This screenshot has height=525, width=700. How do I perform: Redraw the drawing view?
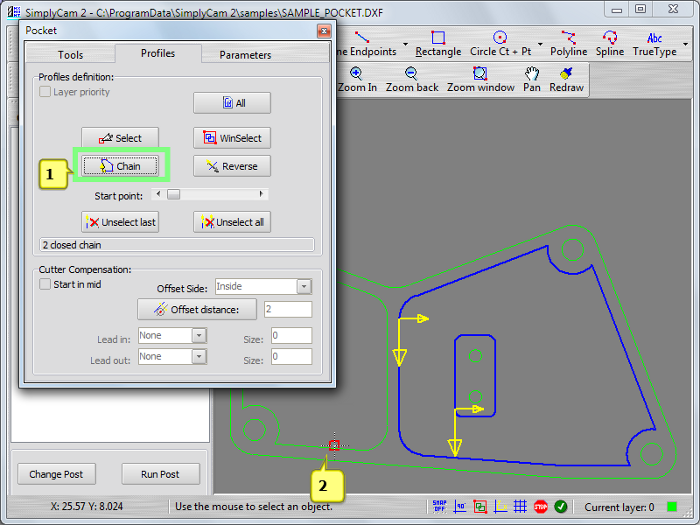pos(566,80)
